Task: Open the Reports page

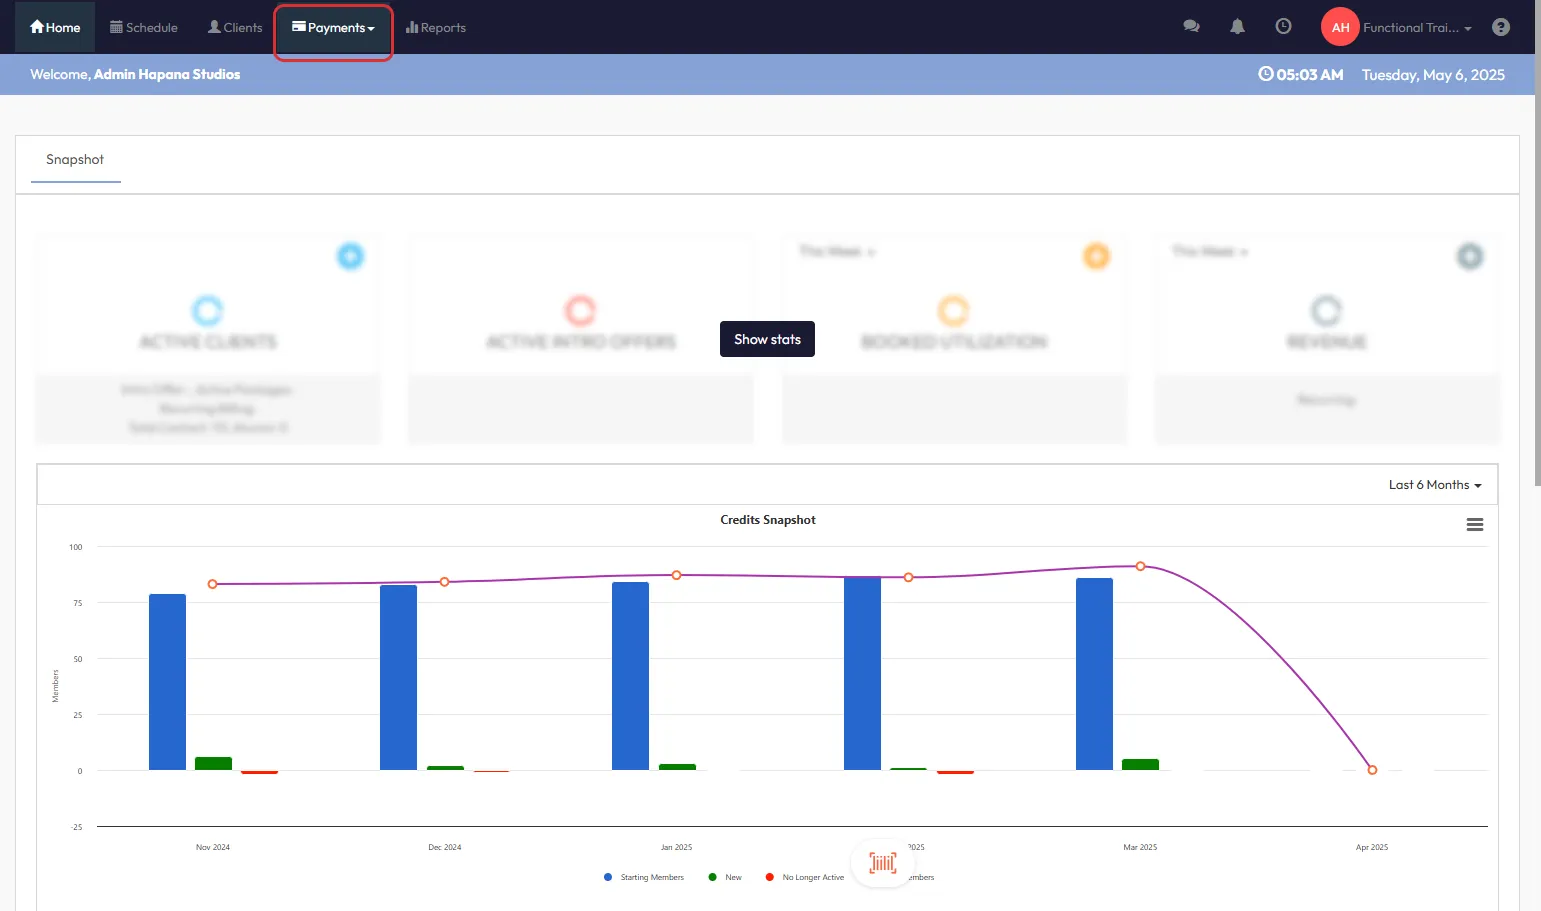Action: coord(436,28)
